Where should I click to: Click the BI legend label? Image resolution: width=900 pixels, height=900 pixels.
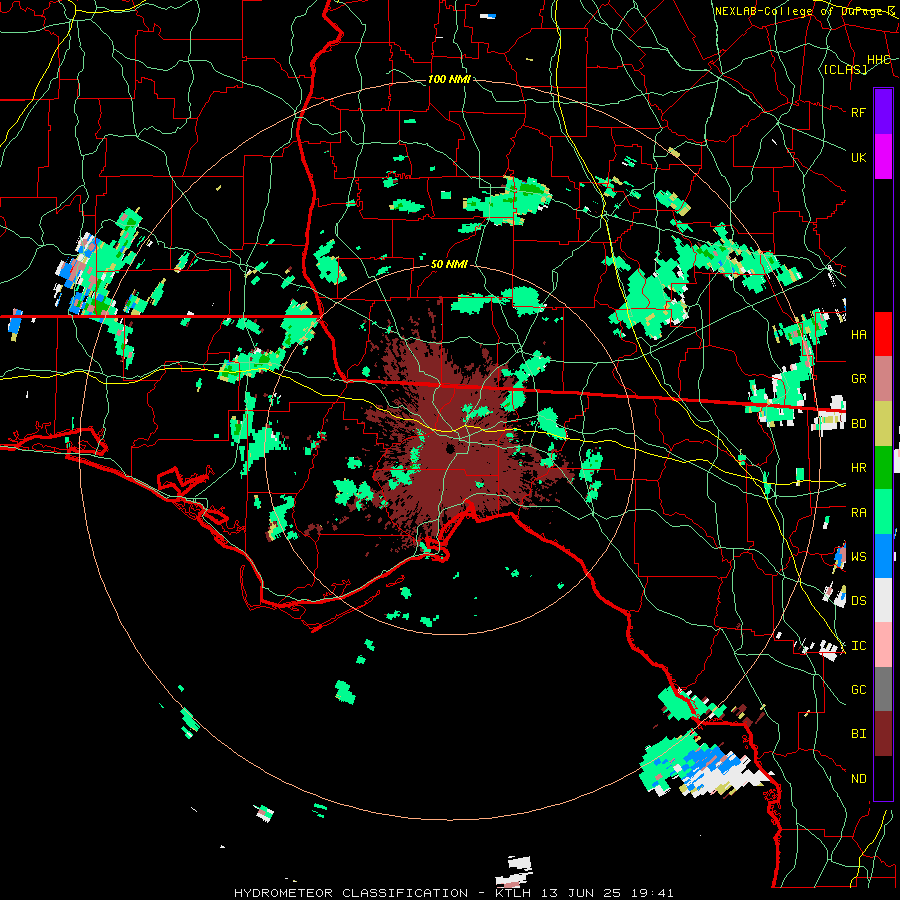point(858,734)
